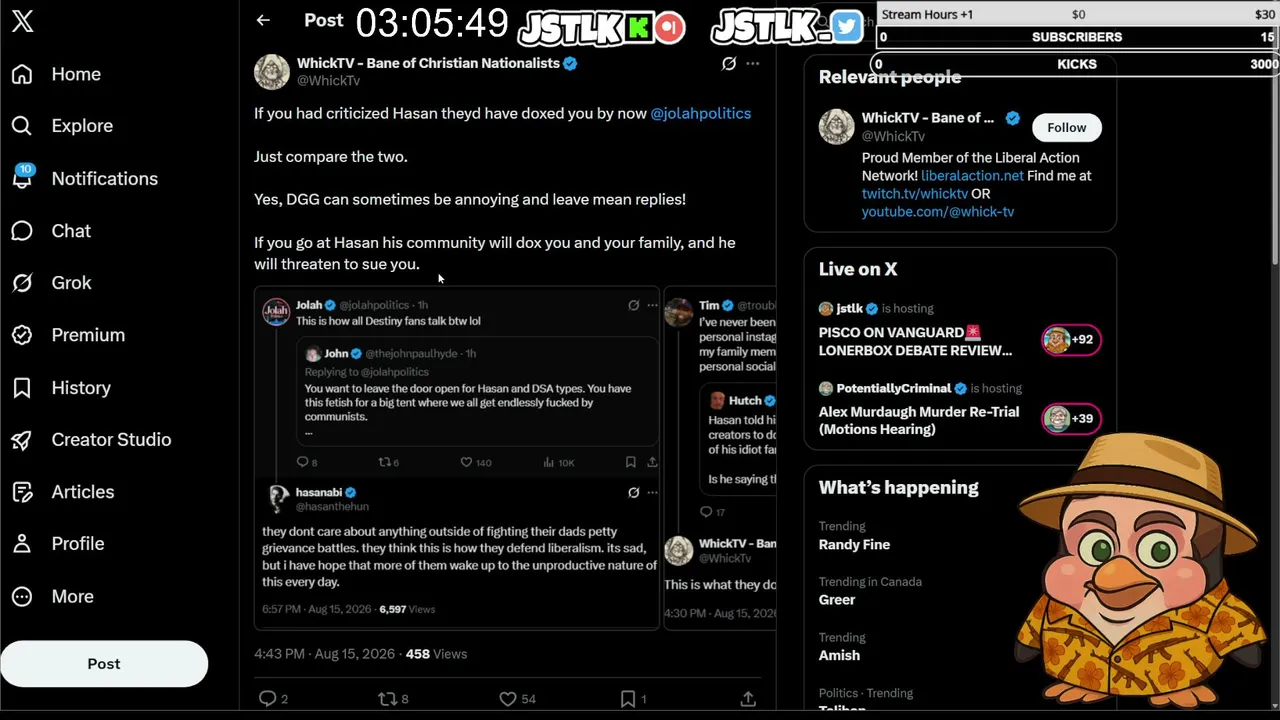Click the 458 Views count
1280x720 pixels.
[x=436, y=654]
